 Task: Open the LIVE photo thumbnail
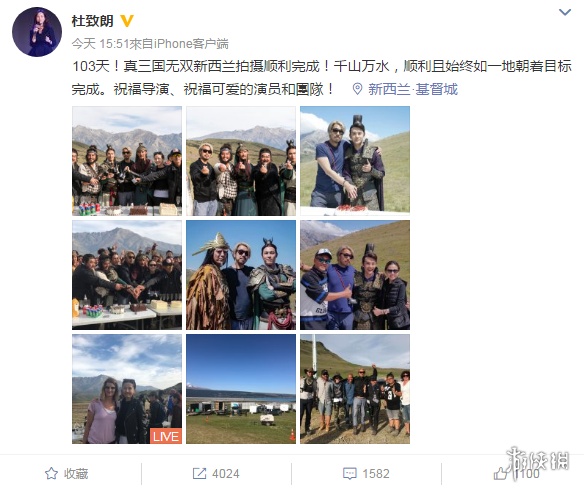[x=127, y=389]
